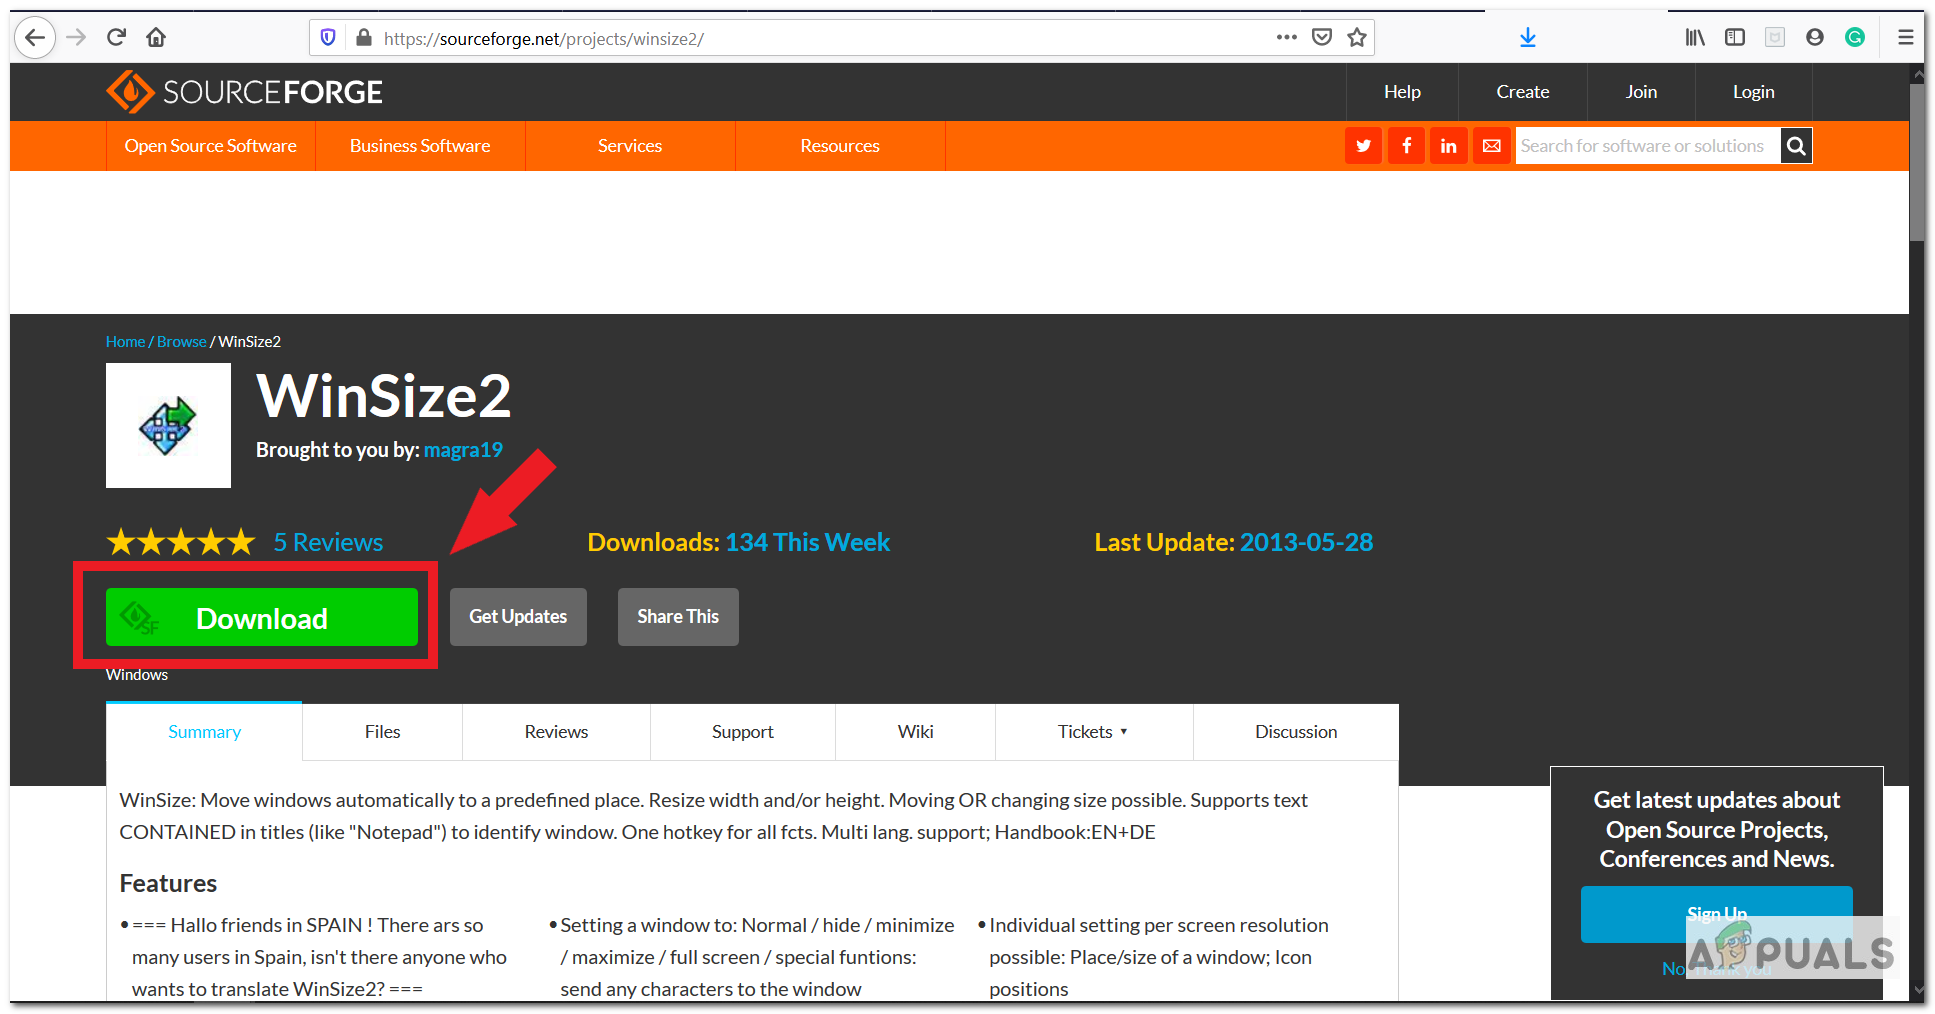The width and height of the screenshot is (1935, 1014).
Task: Click the five-star rating
Action: 181,542
